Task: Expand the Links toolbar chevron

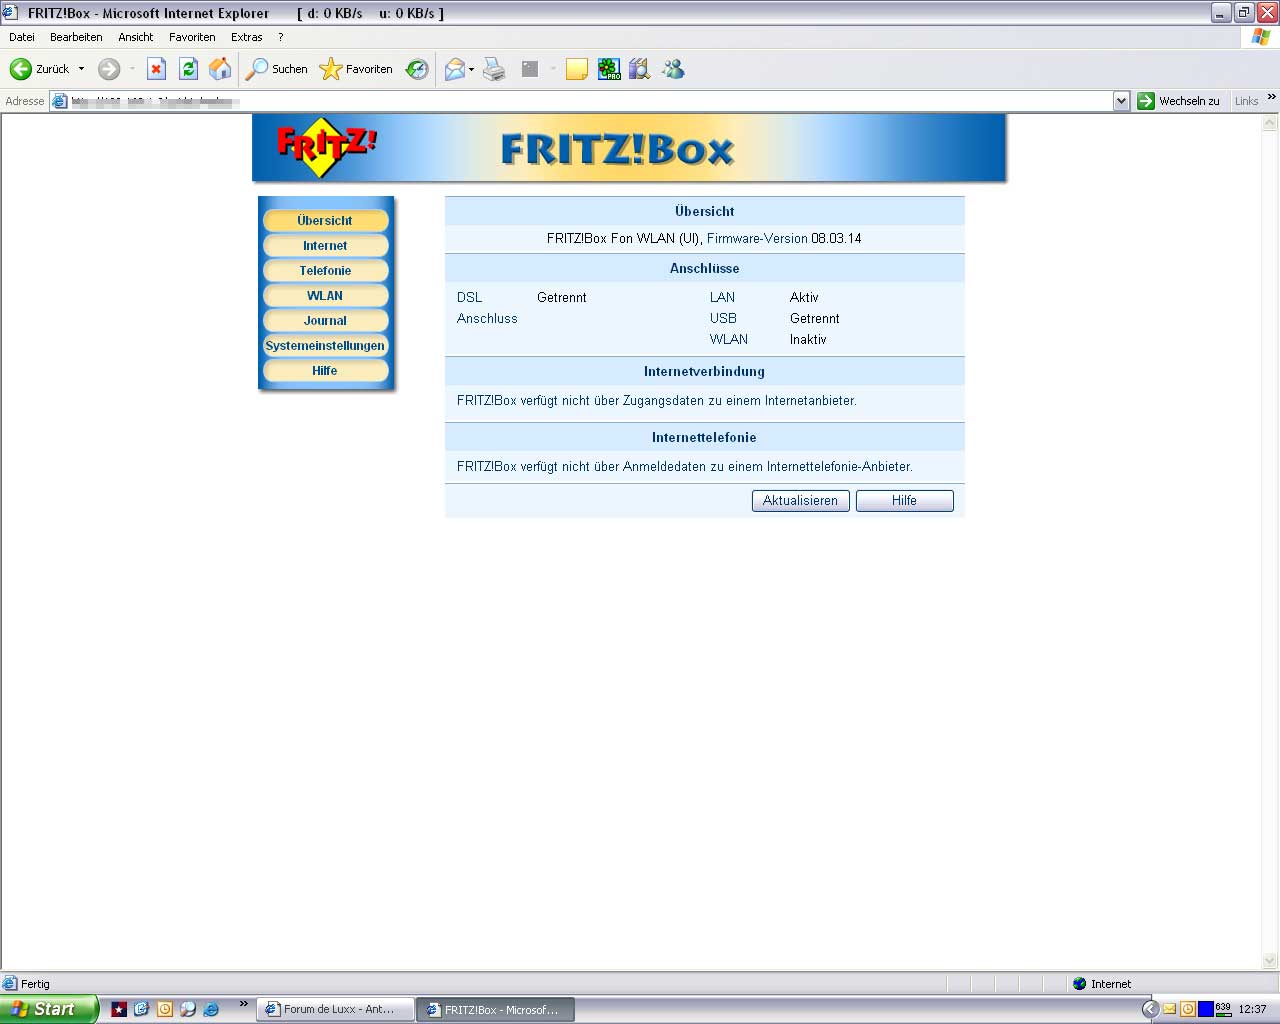Action: pyautogui.click(x=1271, y=97)
